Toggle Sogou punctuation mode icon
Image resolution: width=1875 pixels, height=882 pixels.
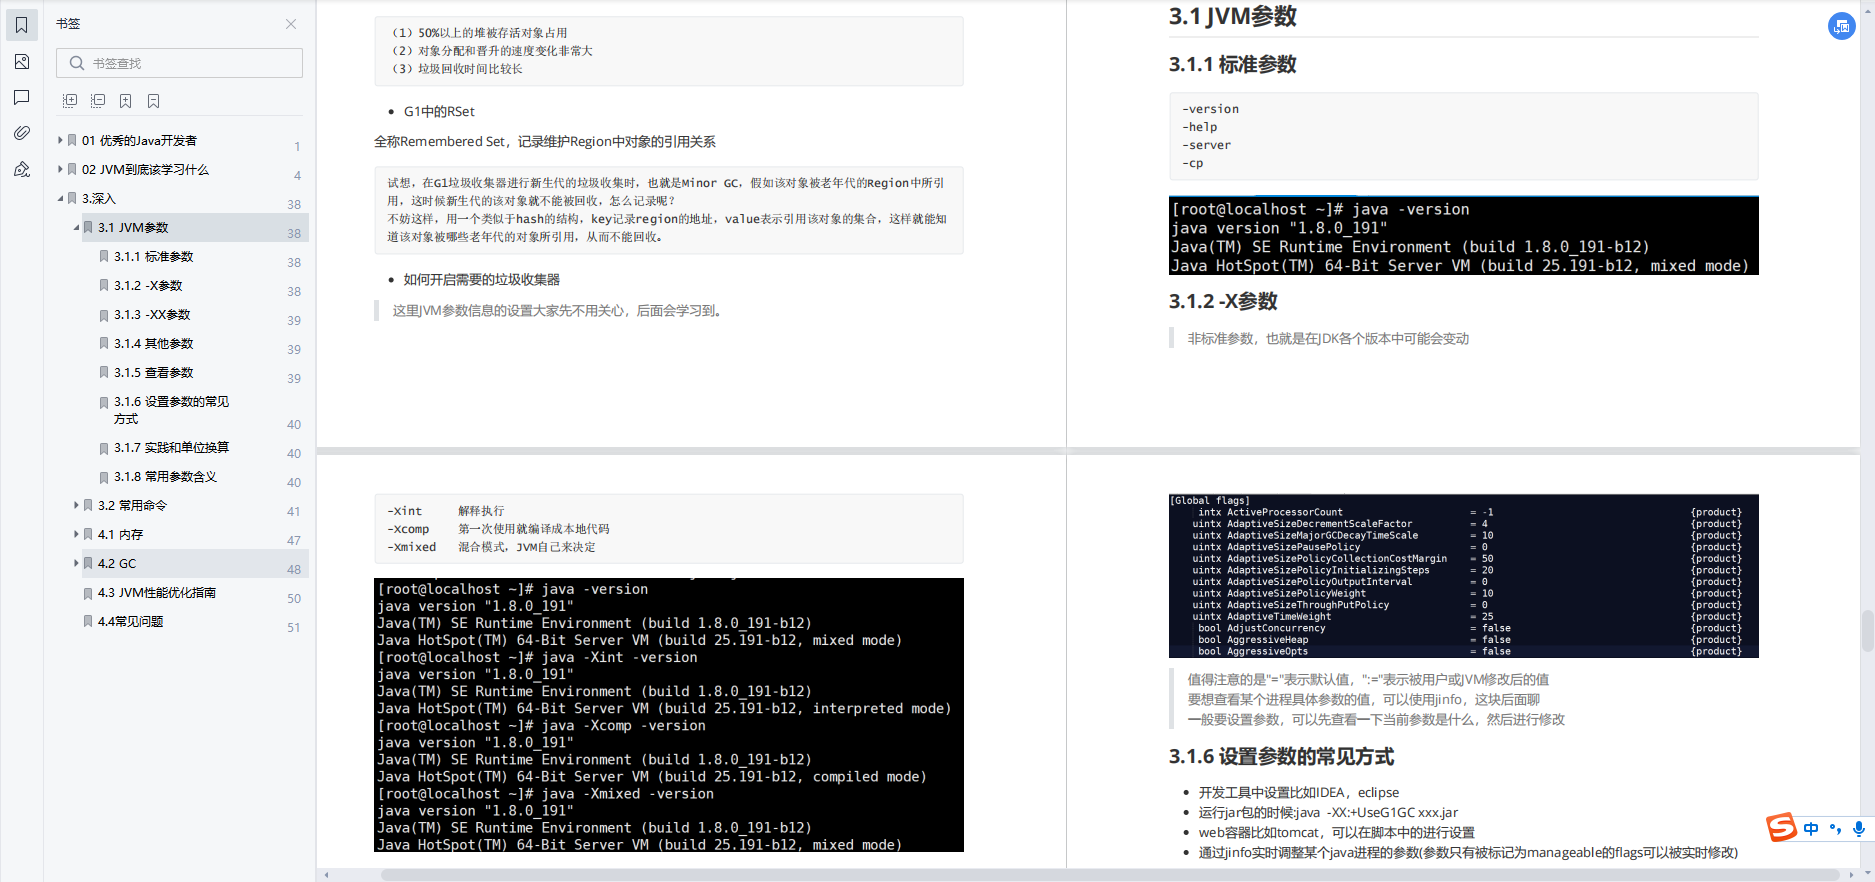coord(1835,829)
